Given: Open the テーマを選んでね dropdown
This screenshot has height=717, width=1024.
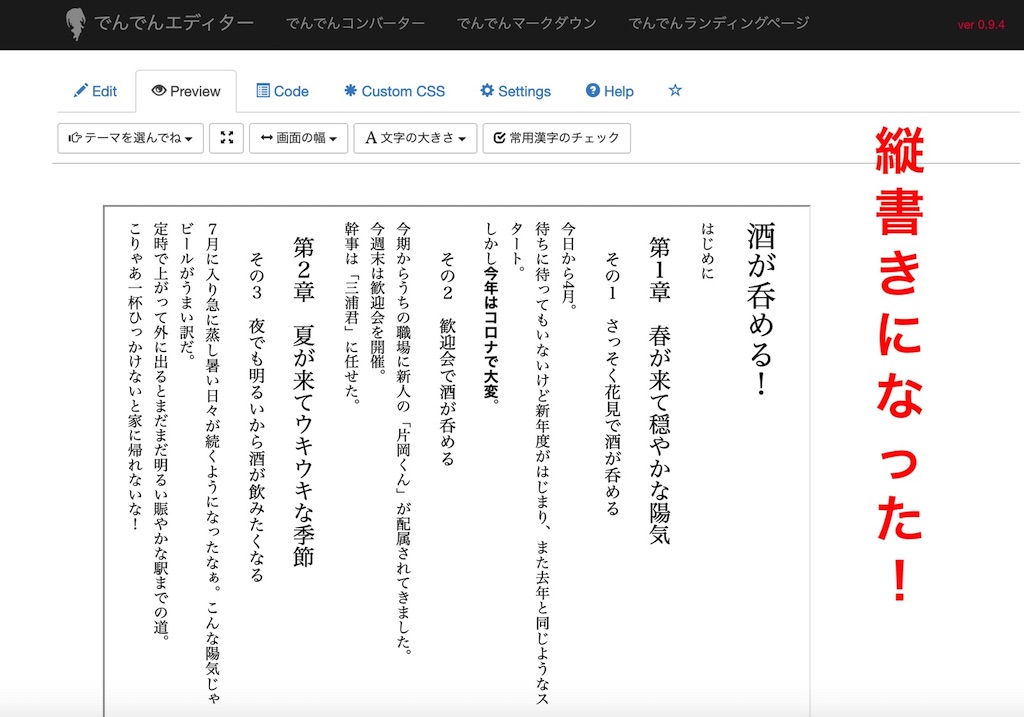Looking at the screenshot, I should (x=130, y=138).
